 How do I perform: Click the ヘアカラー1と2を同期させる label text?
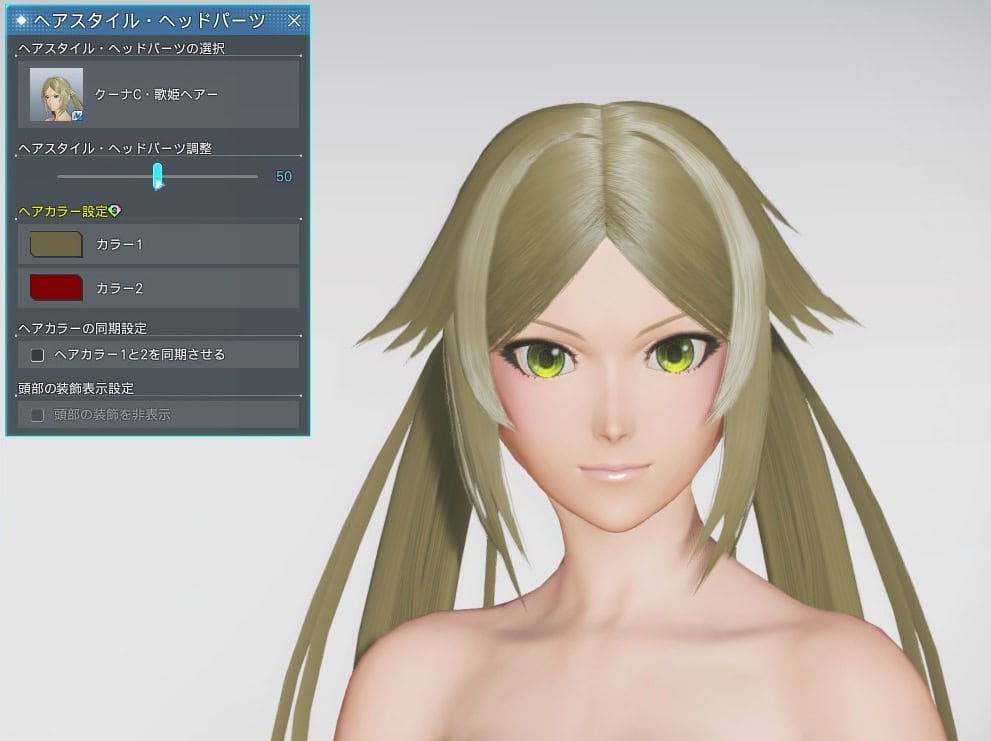click(139, 355)
